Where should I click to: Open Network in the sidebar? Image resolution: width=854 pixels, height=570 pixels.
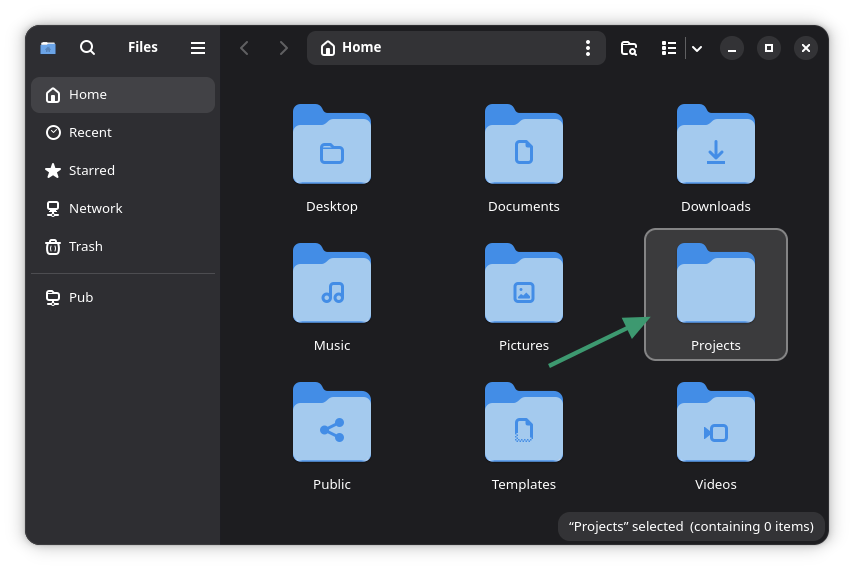pyautogui.click(x=123, y=209)
